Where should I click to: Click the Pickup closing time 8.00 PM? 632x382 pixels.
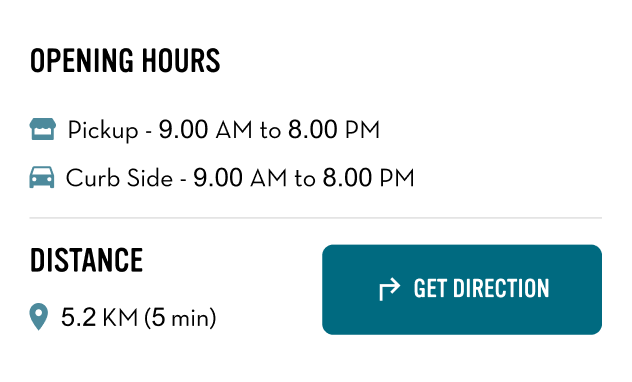click(x=334, y=130)
